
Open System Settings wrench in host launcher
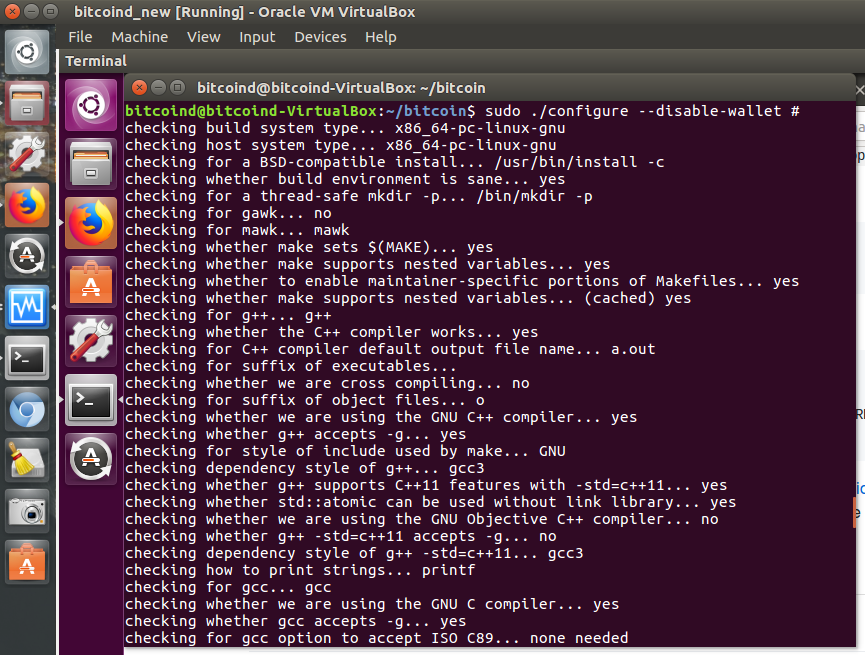(27, 154)
